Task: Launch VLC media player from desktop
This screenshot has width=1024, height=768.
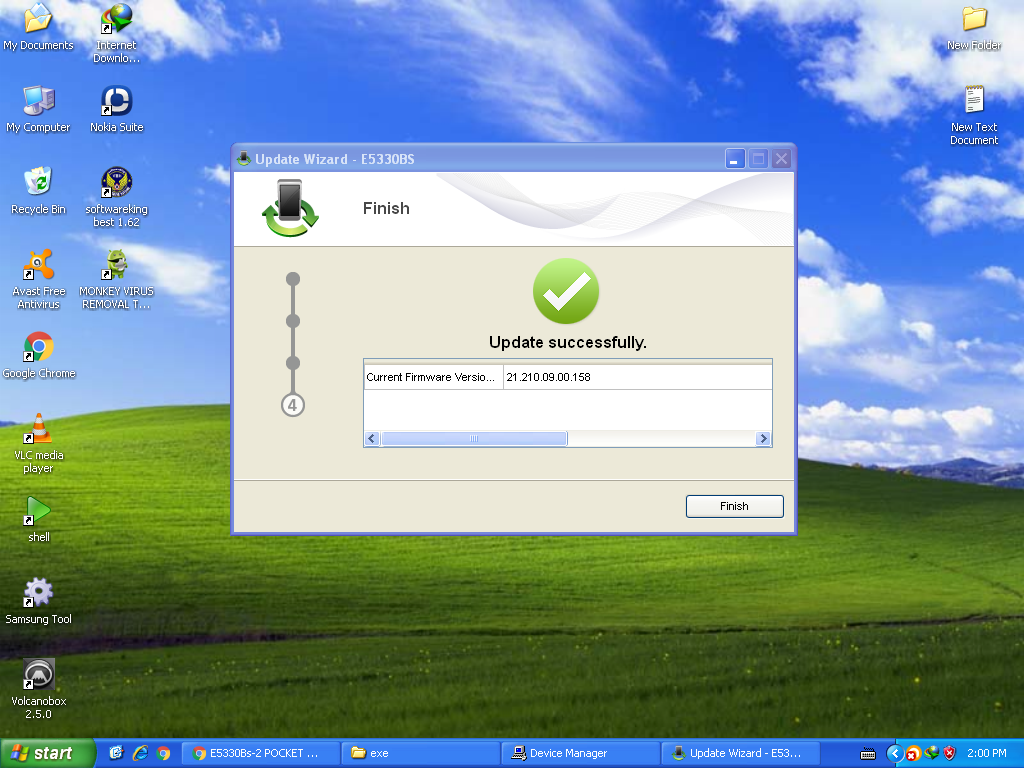Action: point(38,430)
